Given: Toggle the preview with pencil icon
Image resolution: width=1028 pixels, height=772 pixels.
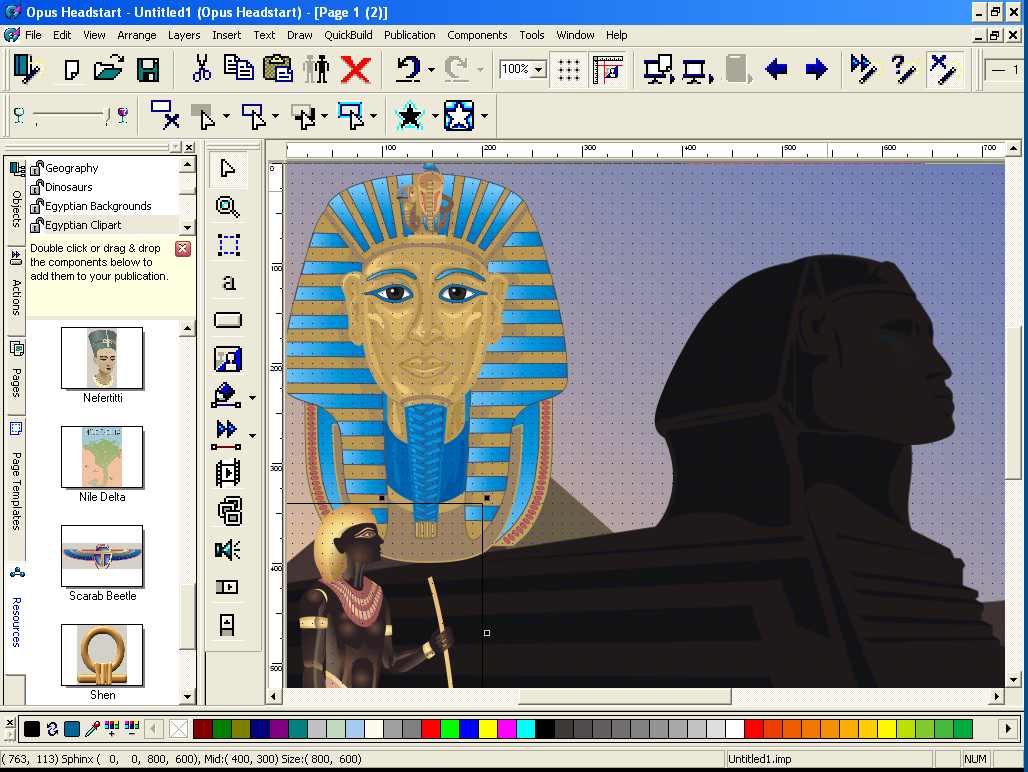Looking at the screenshot, I should [x=943, y=69].
